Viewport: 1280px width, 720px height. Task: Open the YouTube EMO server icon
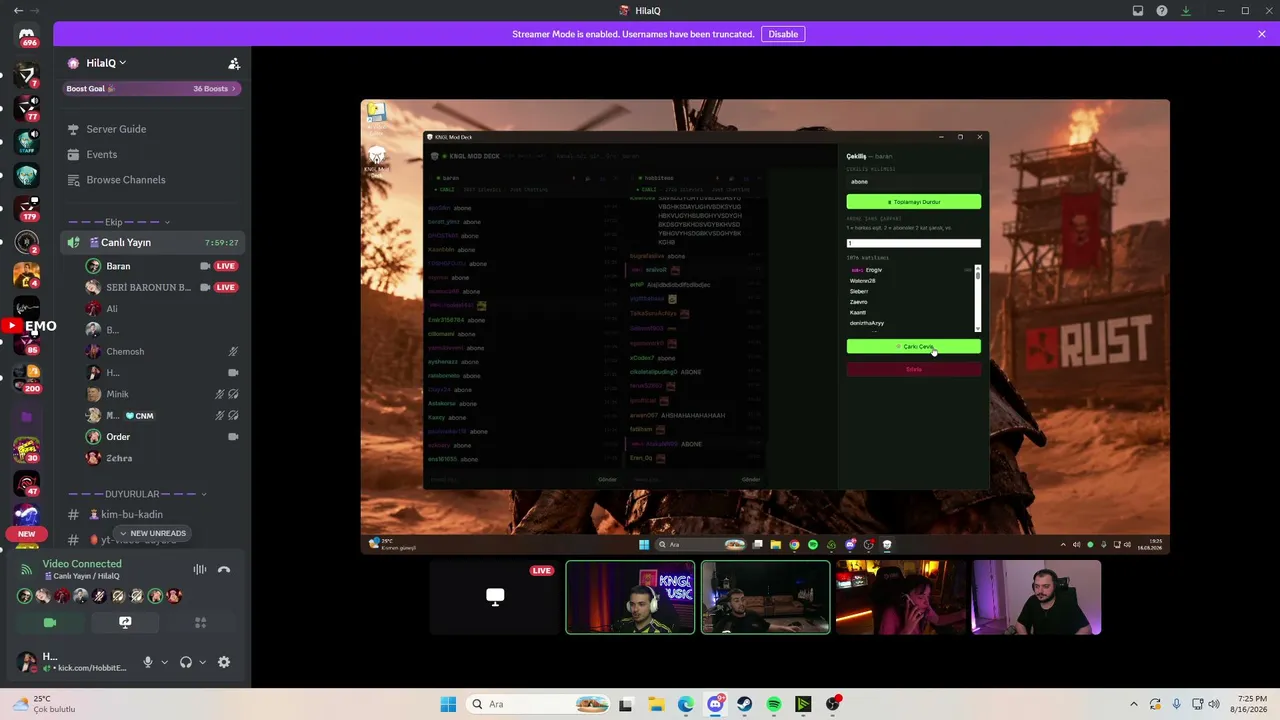pos(27,326)
